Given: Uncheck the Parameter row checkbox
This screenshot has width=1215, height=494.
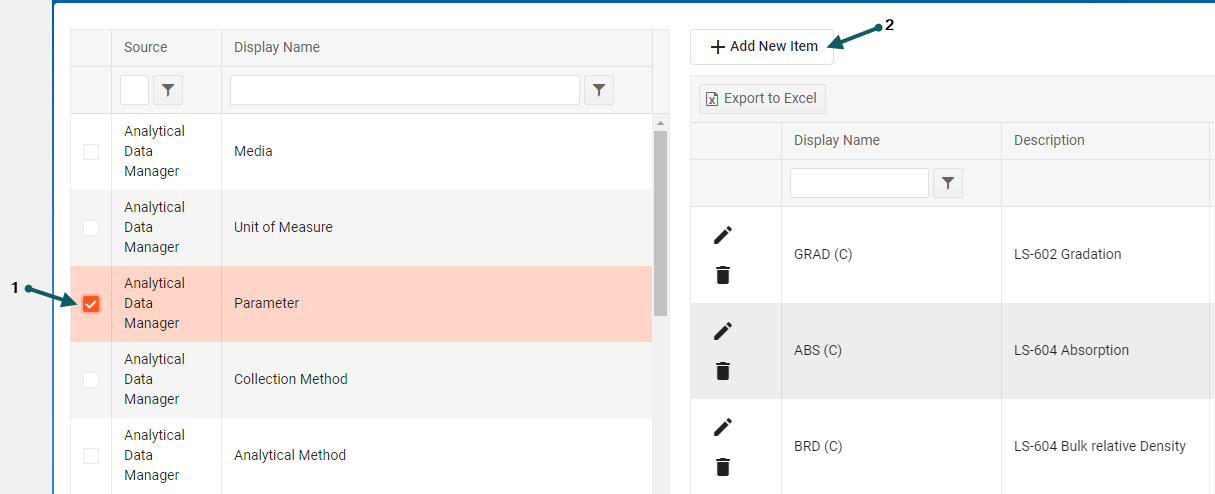Looking at the screenshot, I should point(91,303).
